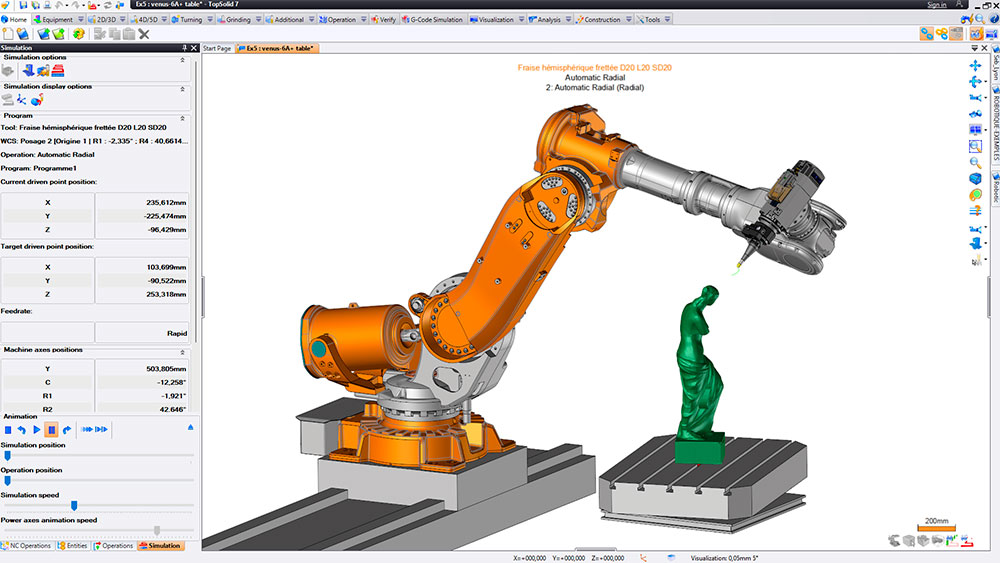Viewport: 1000px width, 563px height.
Task: Collapse the Simulation options section
Action: pos(182,60)
